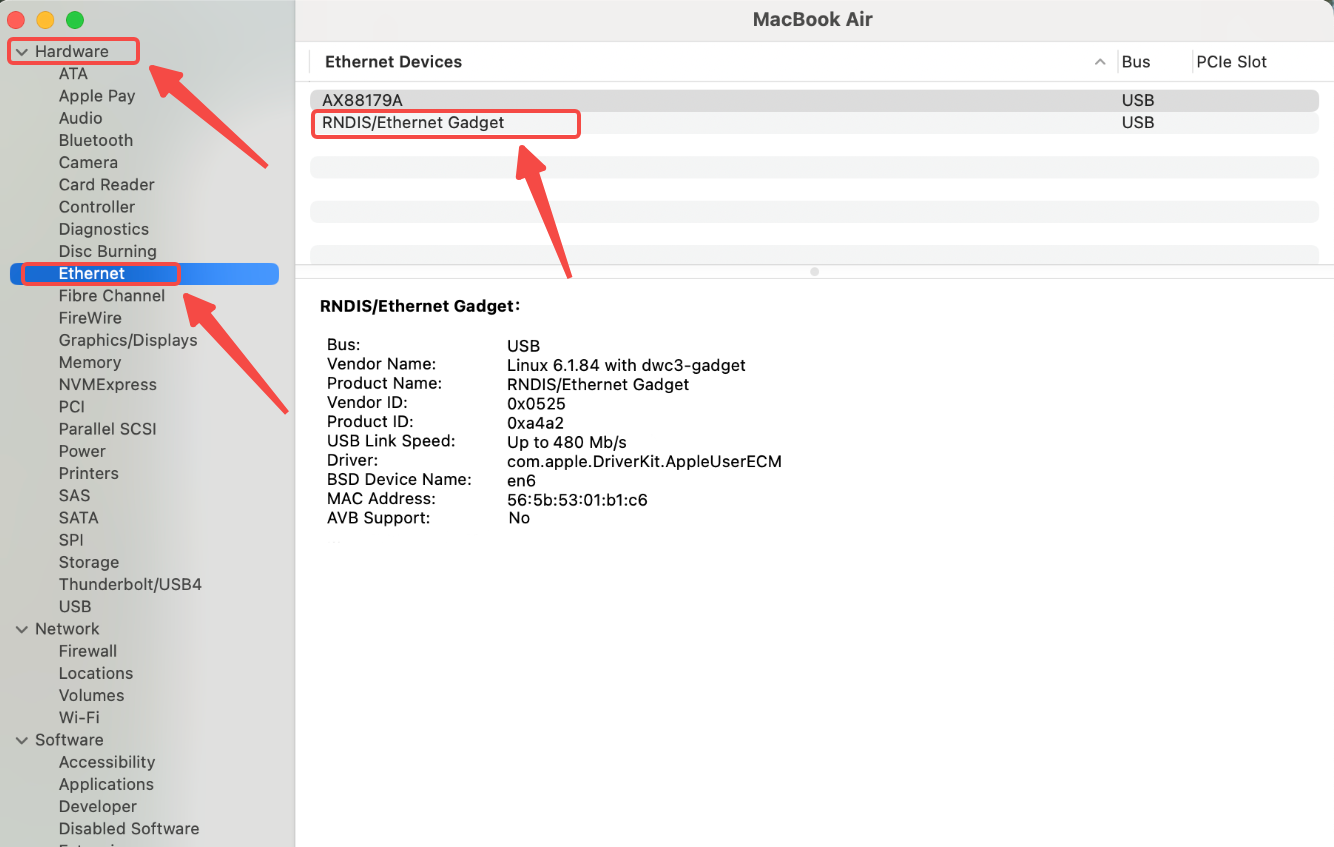Toggle sort arrow in Ethernet Devices header
The image size is (1334, 847).
(x=1100, y=62)
